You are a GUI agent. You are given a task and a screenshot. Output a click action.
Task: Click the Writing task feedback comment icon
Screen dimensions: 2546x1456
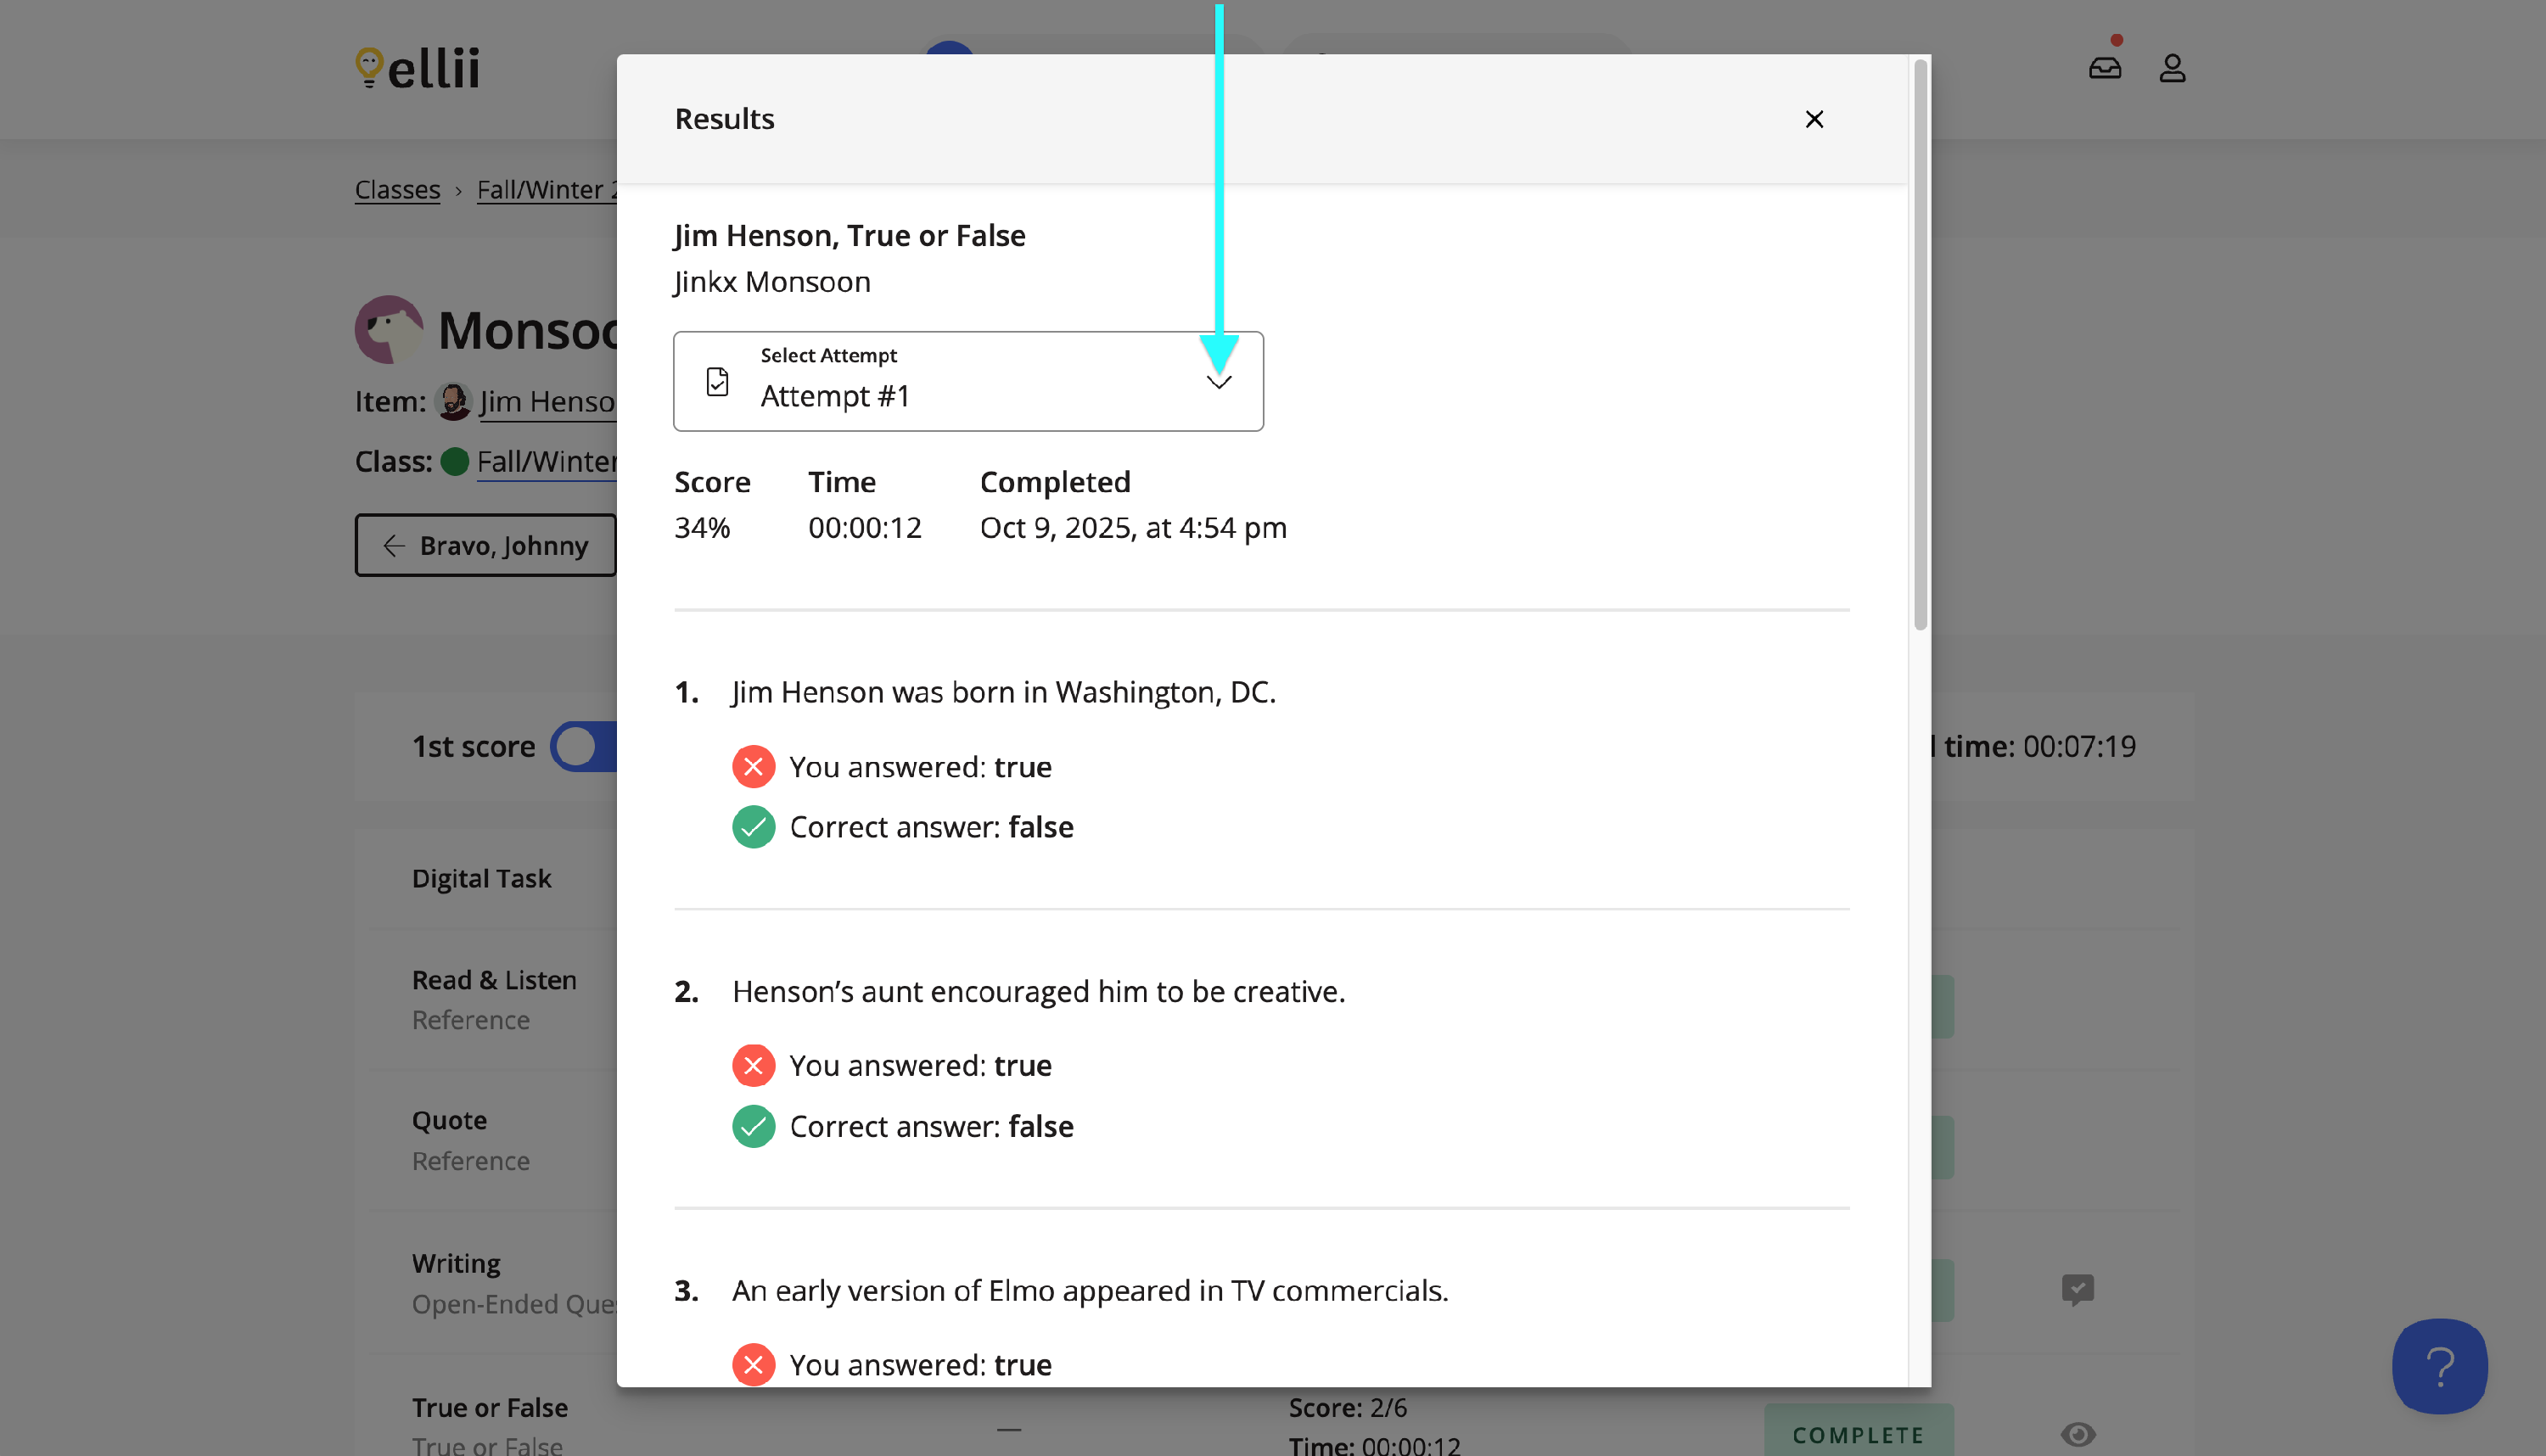tap(2077, 1289)
